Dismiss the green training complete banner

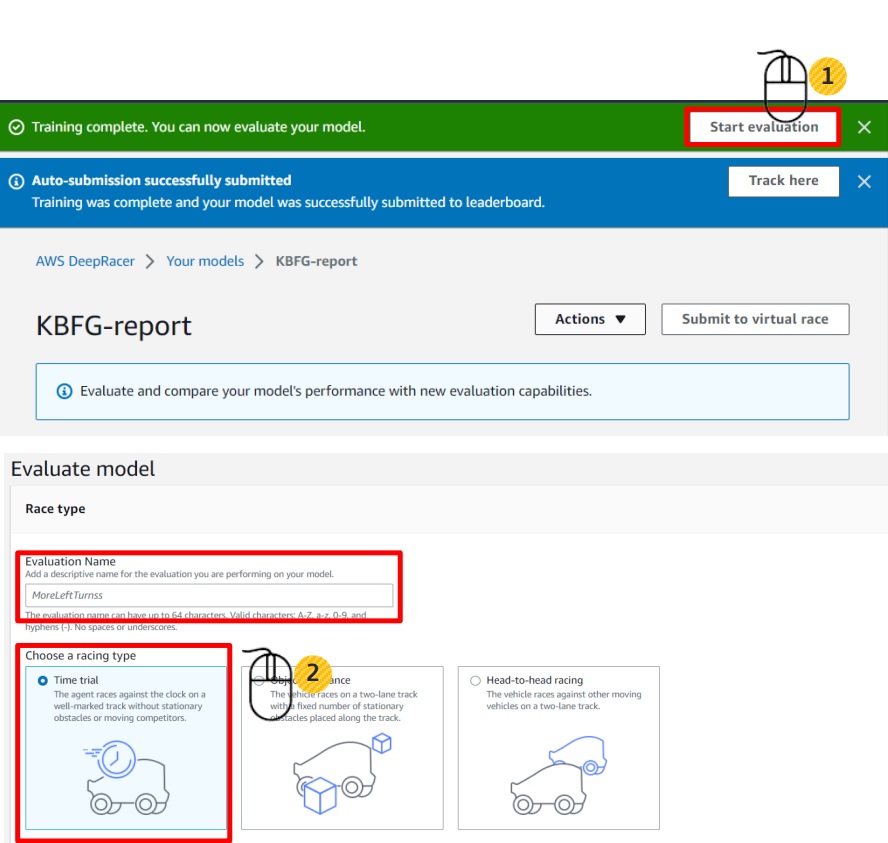coord(864,127)
